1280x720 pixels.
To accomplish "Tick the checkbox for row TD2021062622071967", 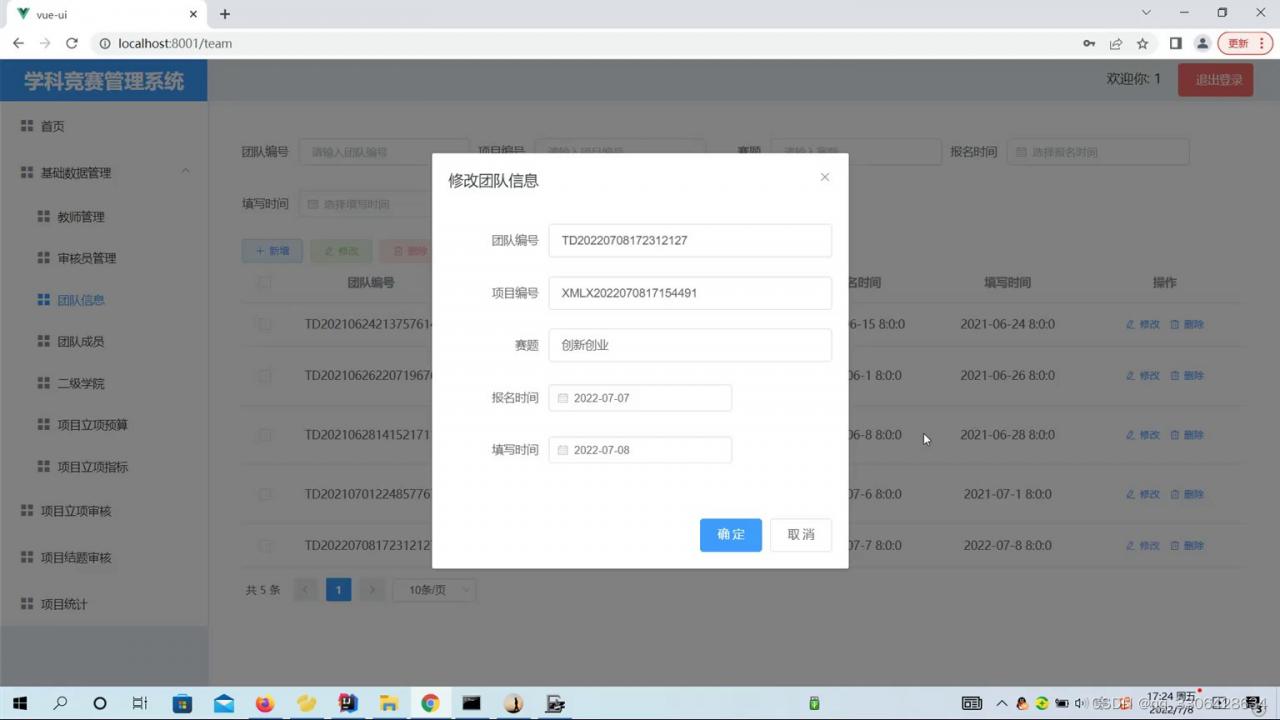I will (264, 376).
